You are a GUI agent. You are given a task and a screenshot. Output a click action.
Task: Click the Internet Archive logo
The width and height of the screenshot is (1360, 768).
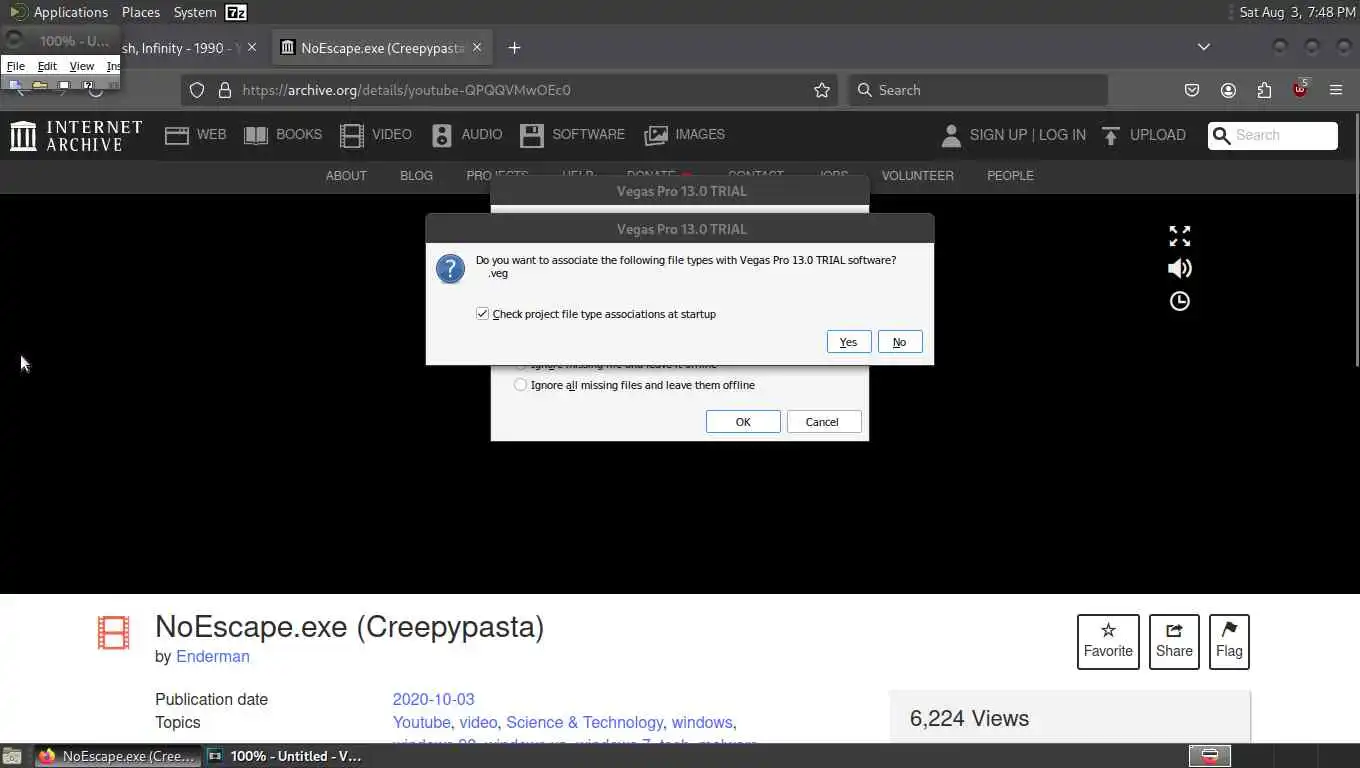pos(76,136)
